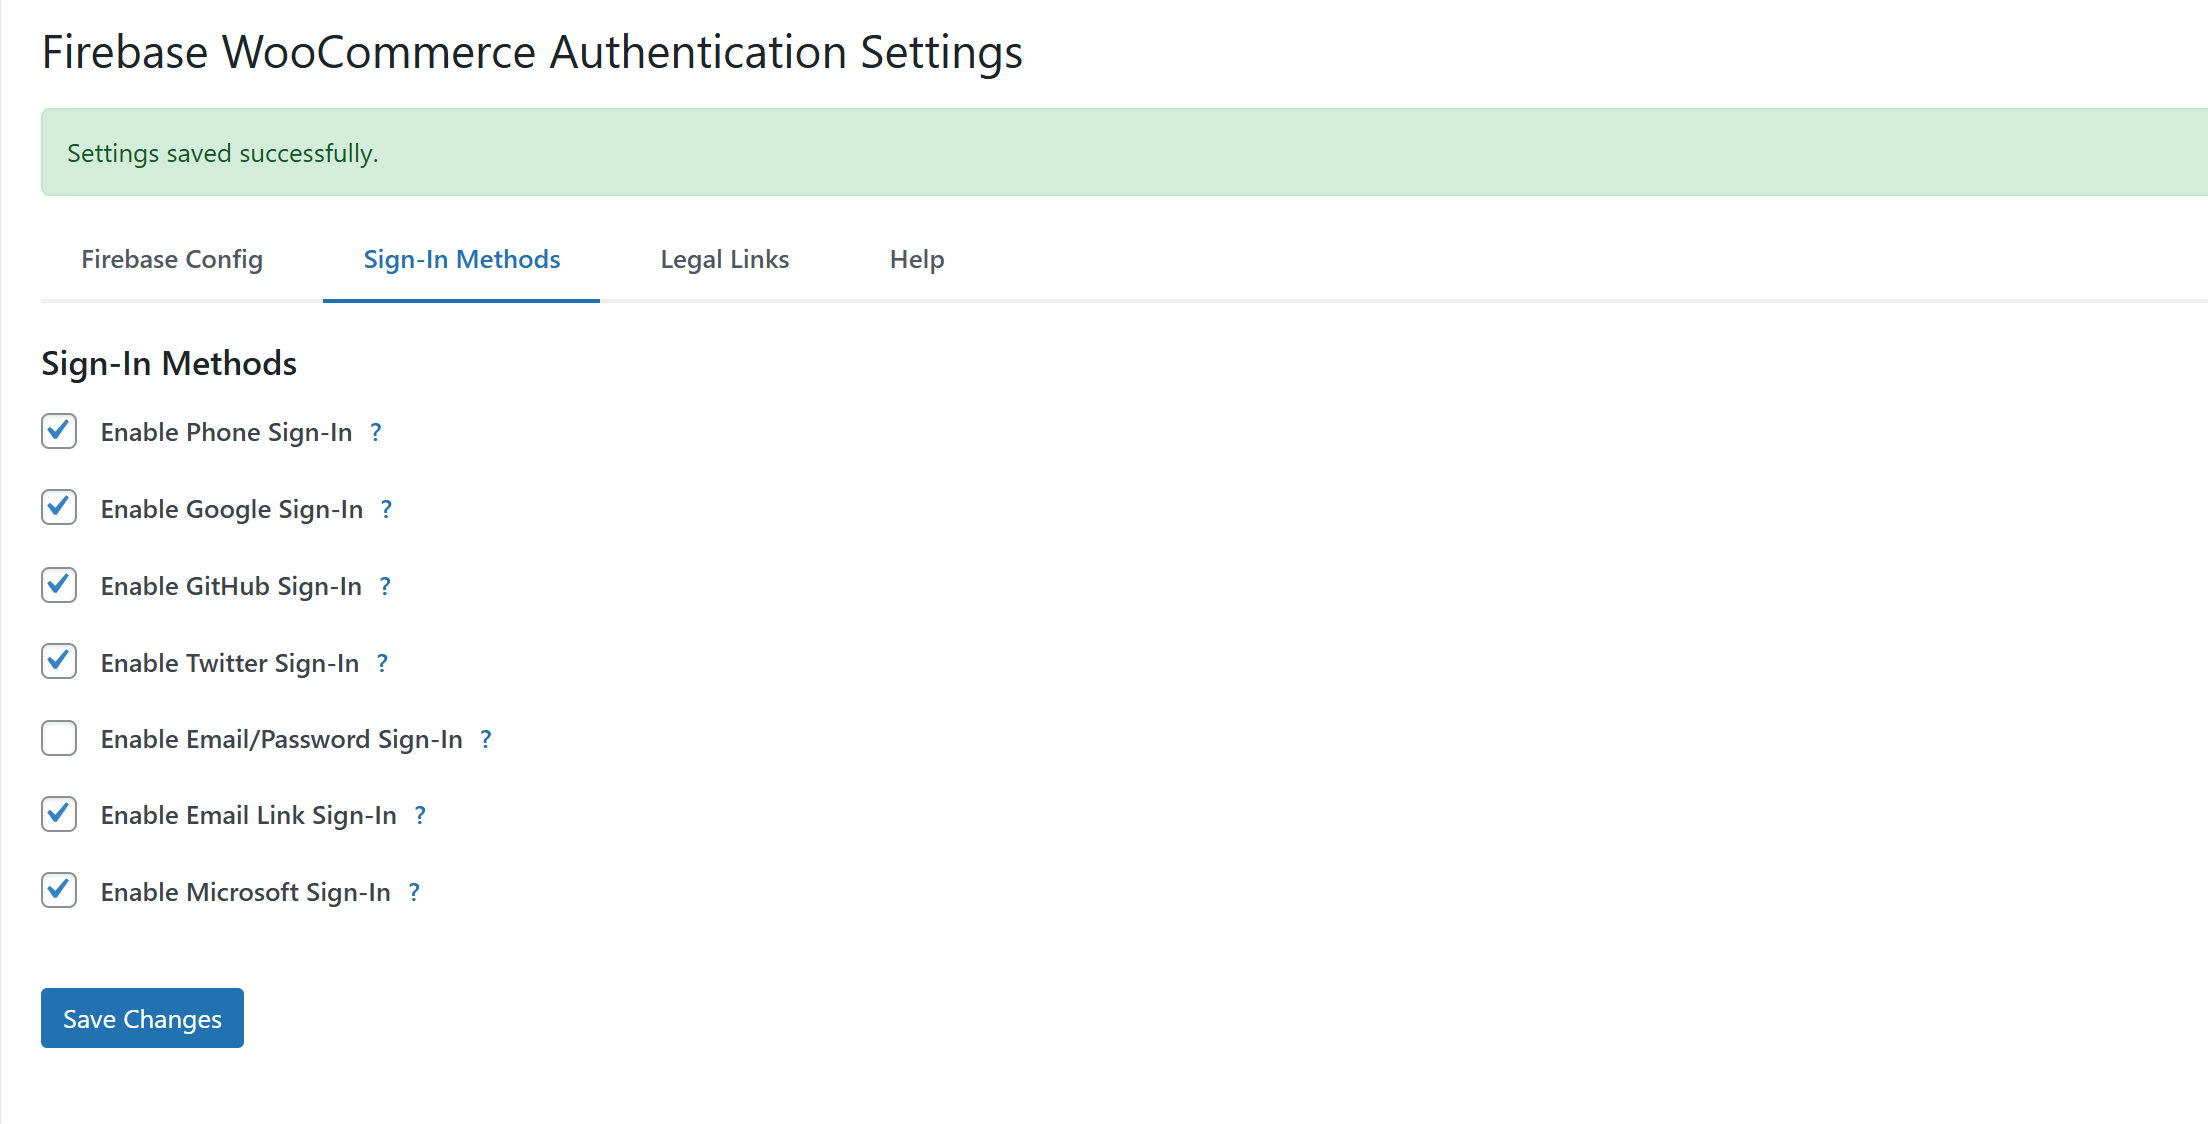Screen dimensions: 2208x1124
Task: Enable Email/Password Sign-In checkbox
Action: point(59,738)
